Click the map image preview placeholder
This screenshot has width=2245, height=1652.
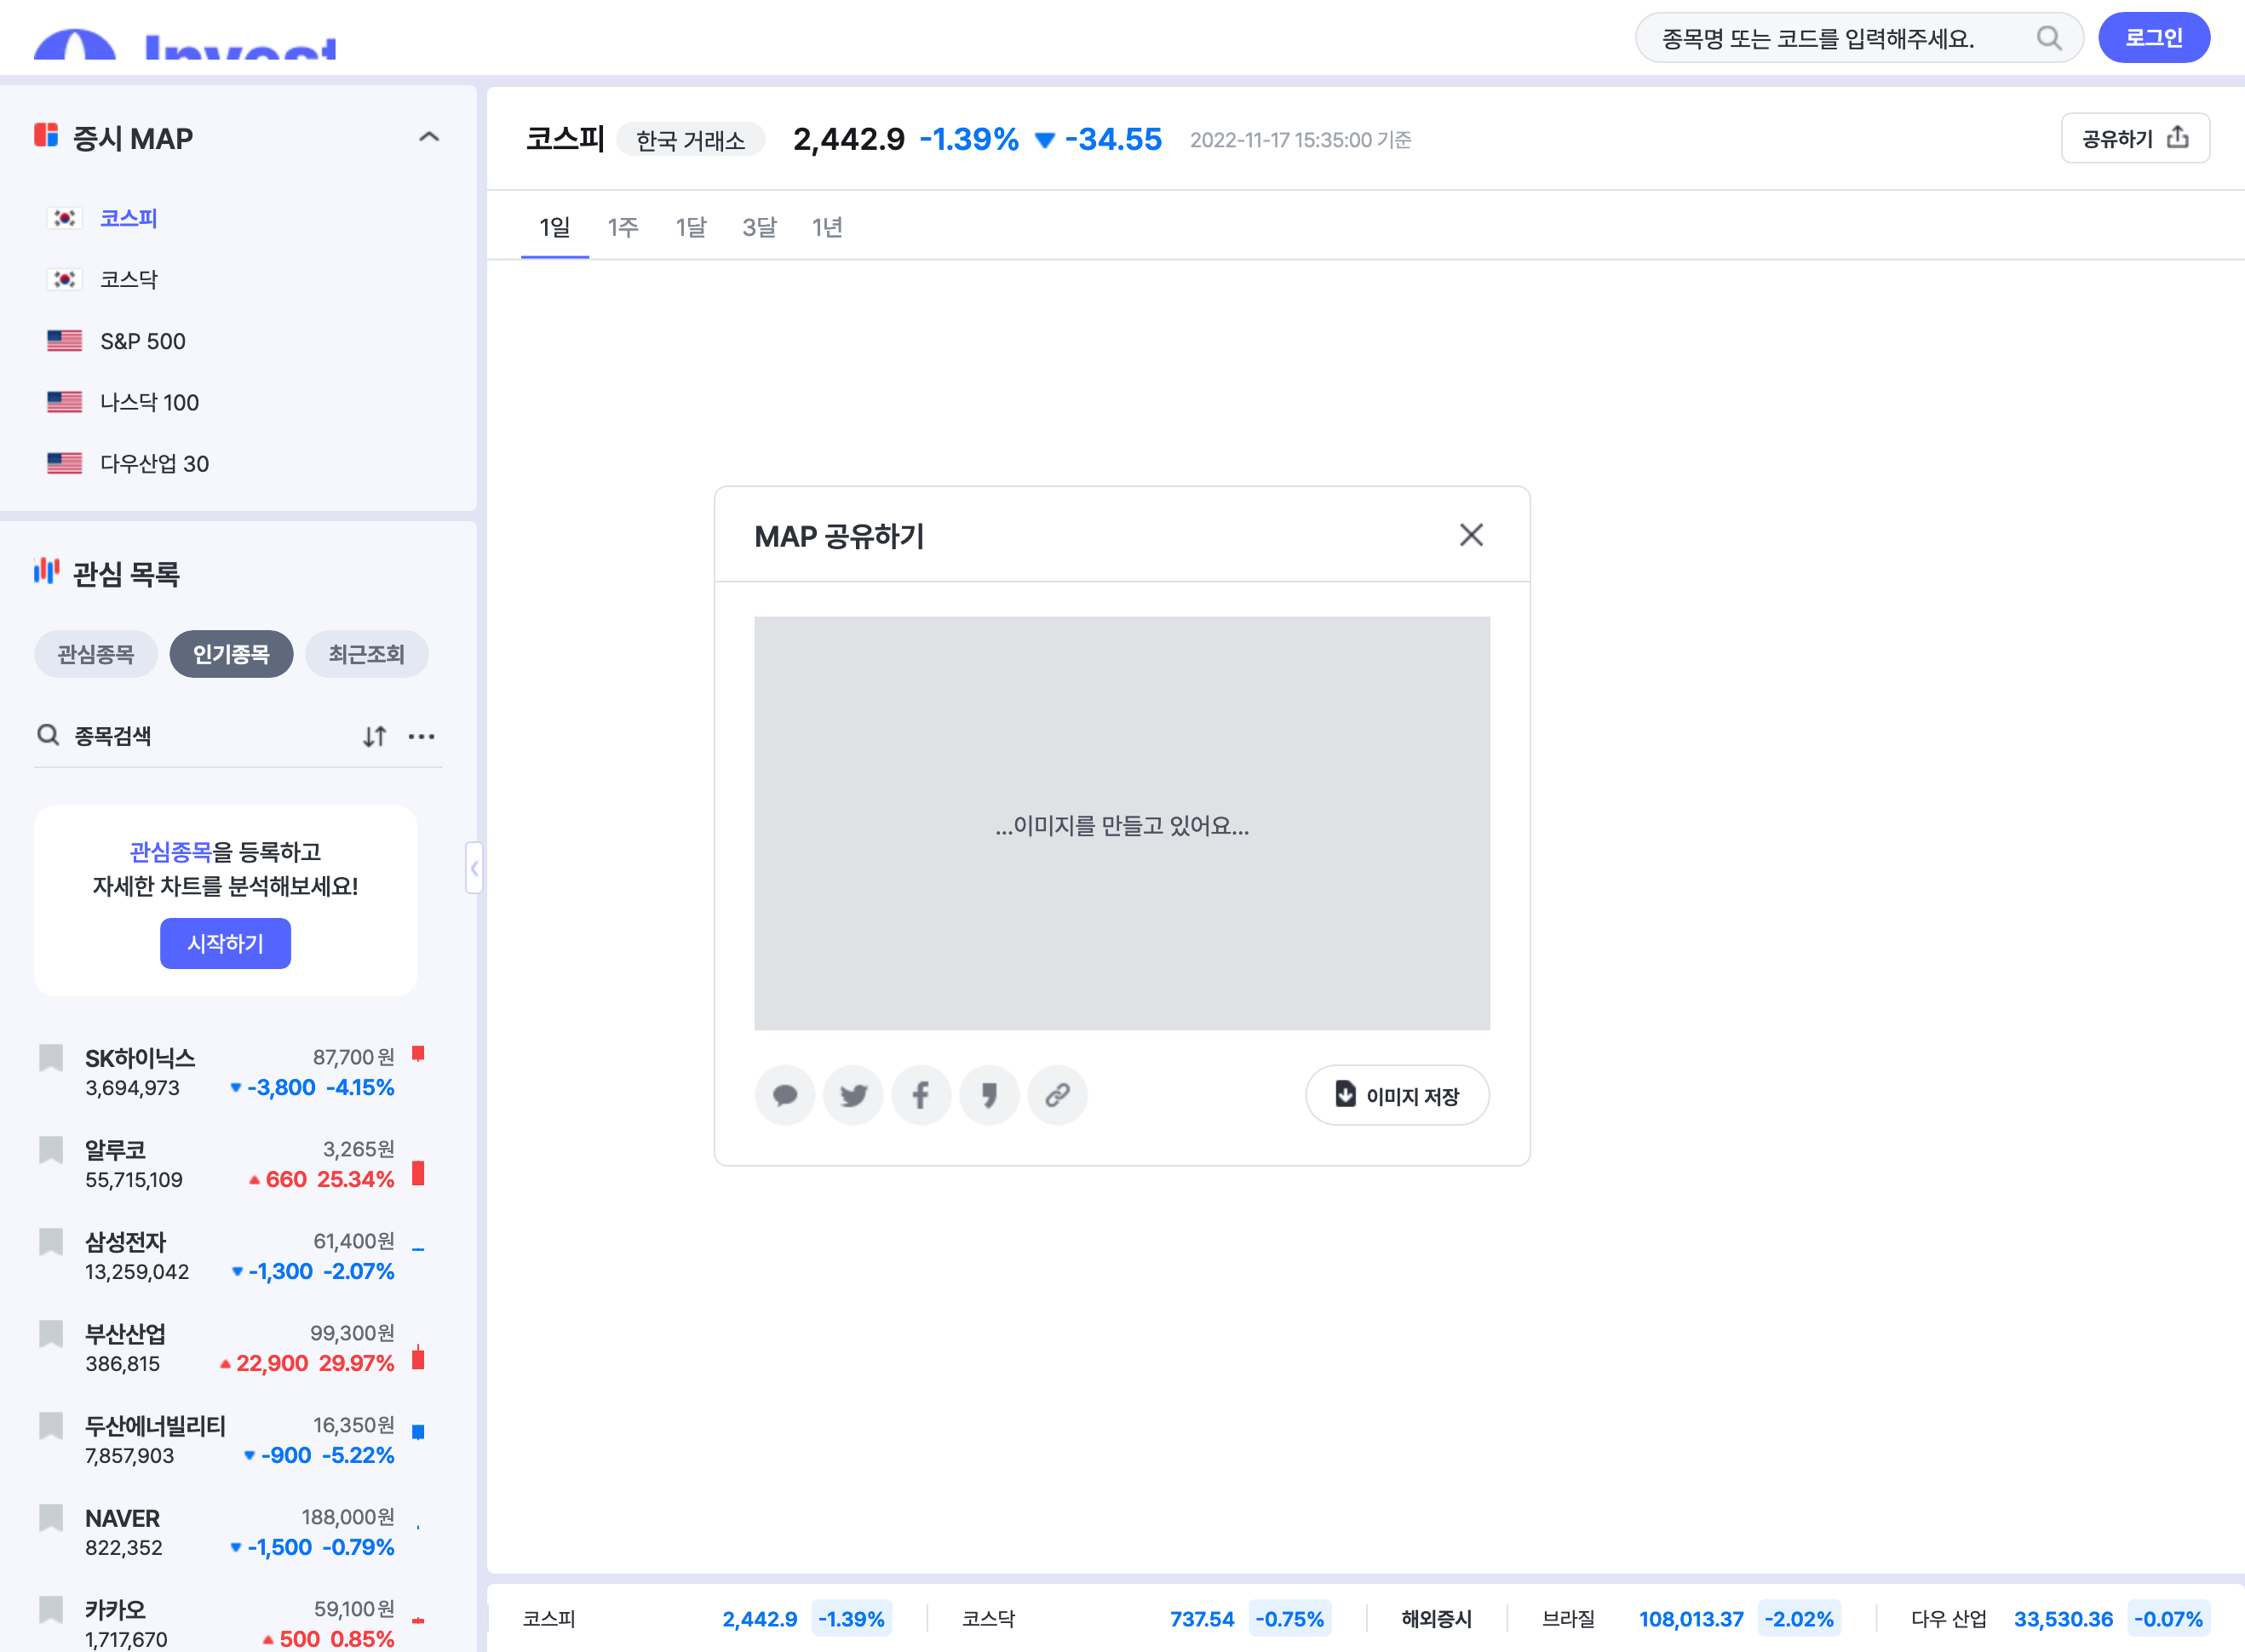(1122, 823)
